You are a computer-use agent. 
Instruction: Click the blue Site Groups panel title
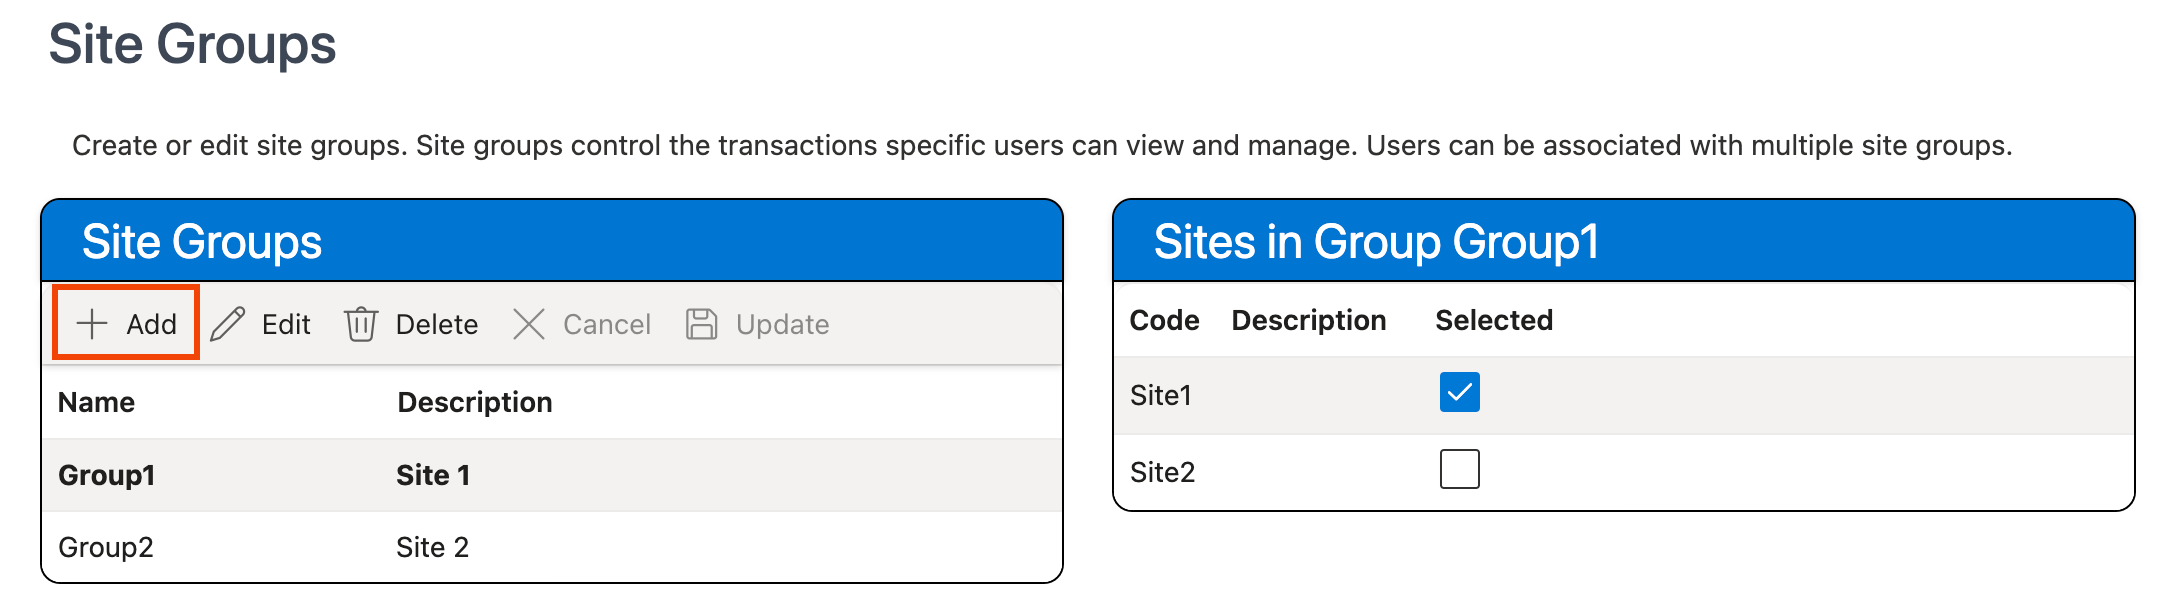[202, 242]
